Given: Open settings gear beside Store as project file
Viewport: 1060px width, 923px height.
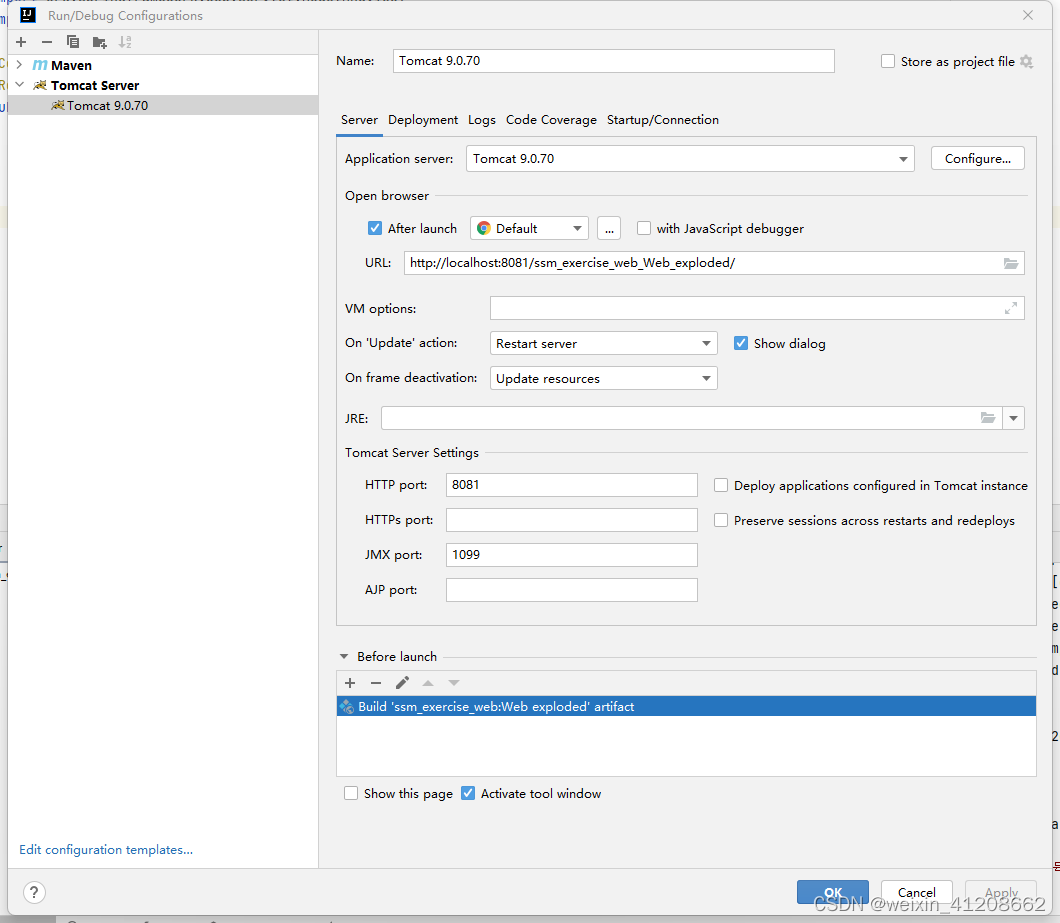Looking at the screenshot, I should point(1026,62).
